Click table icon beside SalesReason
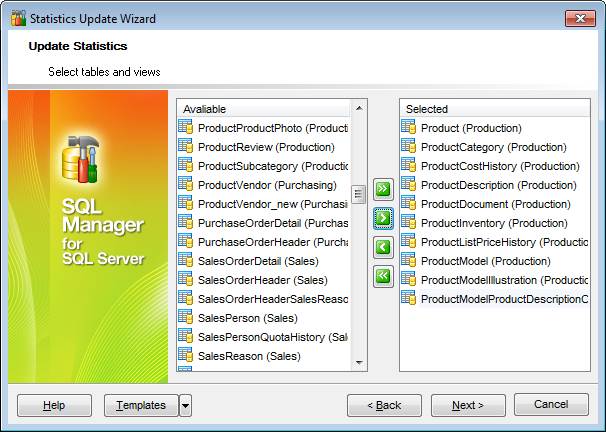The width and height of the screenshot is (606, 432). coord(186,355)
